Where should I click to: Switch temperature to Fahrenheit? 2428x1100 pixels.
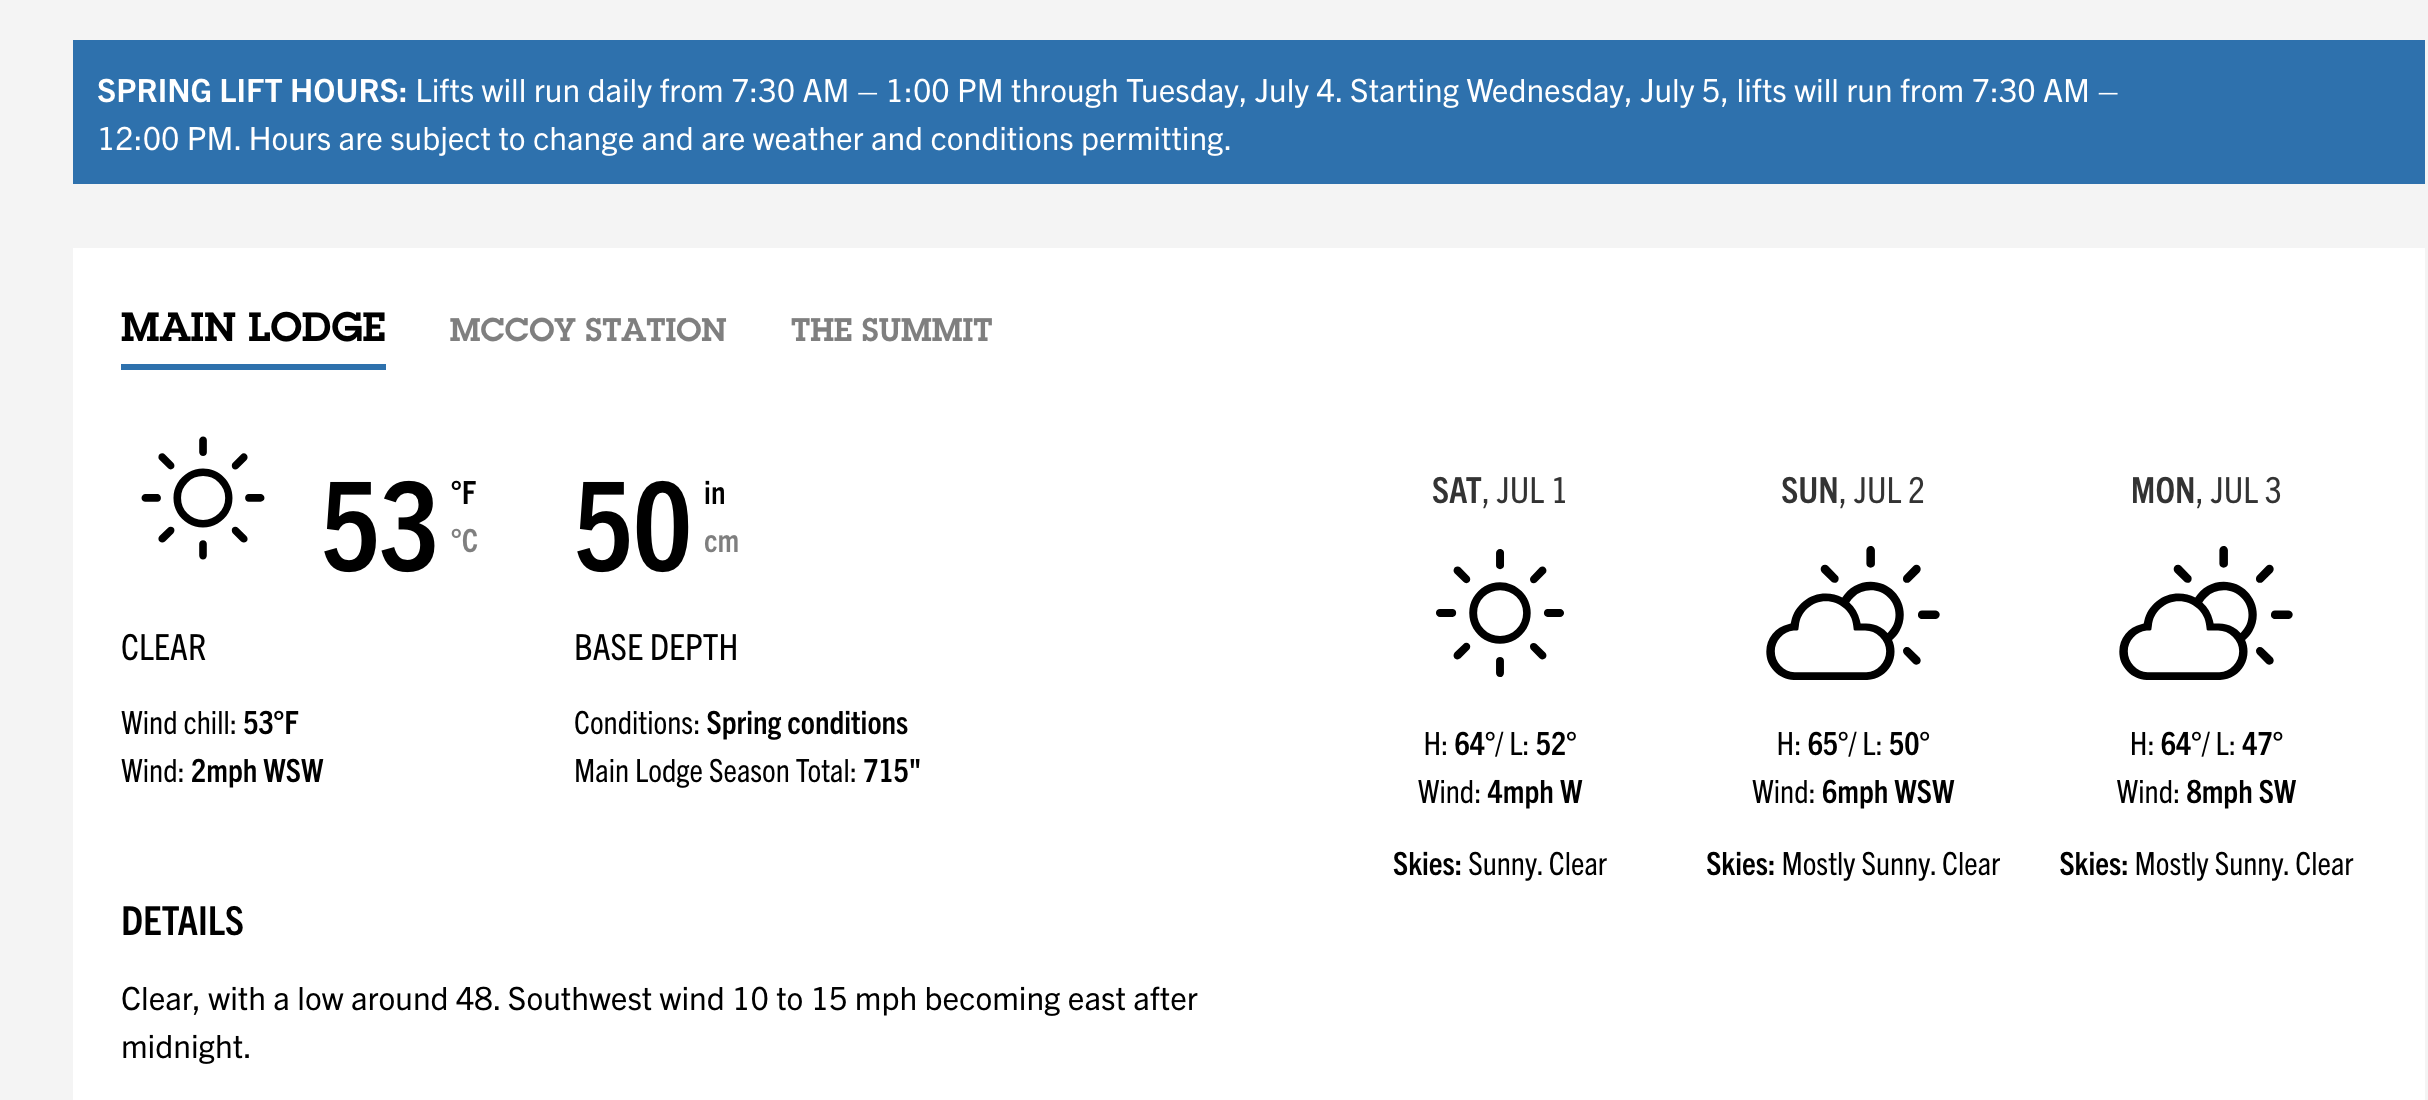tap(463, 493)
